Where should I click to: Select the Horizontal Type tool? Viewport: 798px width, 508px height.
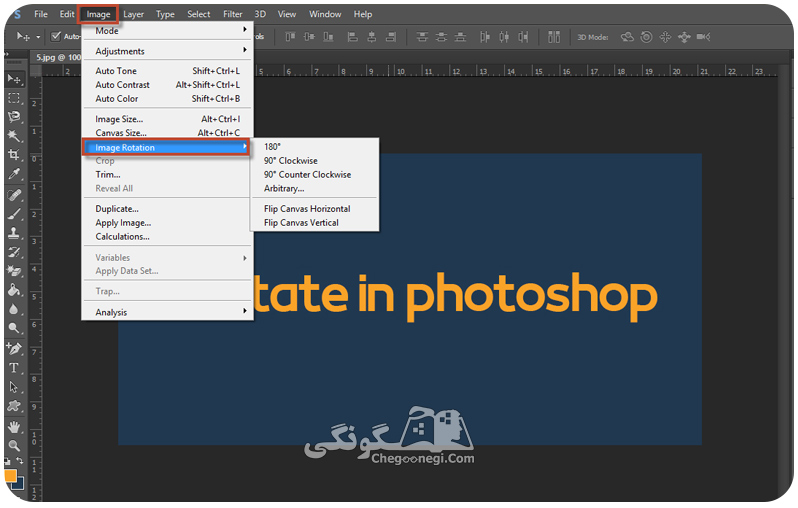pyautogui.click(x=14, y=368)
